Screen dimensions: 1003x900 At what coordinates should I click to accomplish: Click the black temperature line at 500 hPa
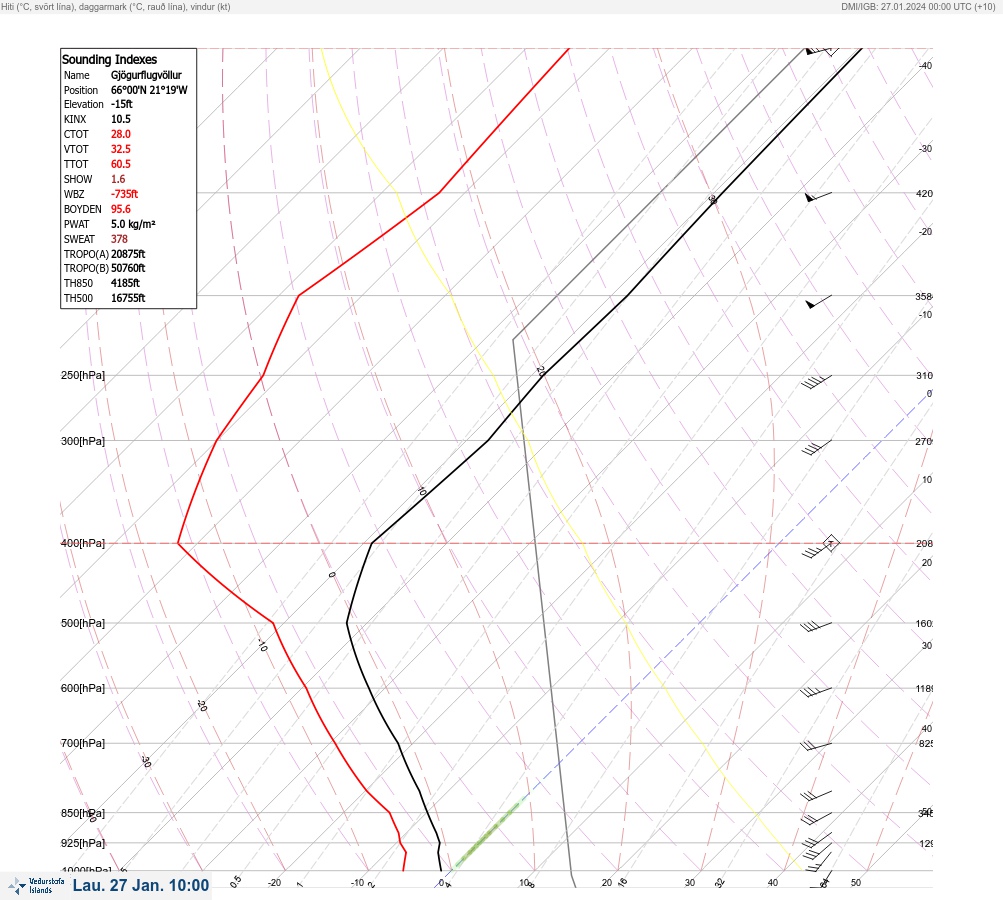point(347,622)
